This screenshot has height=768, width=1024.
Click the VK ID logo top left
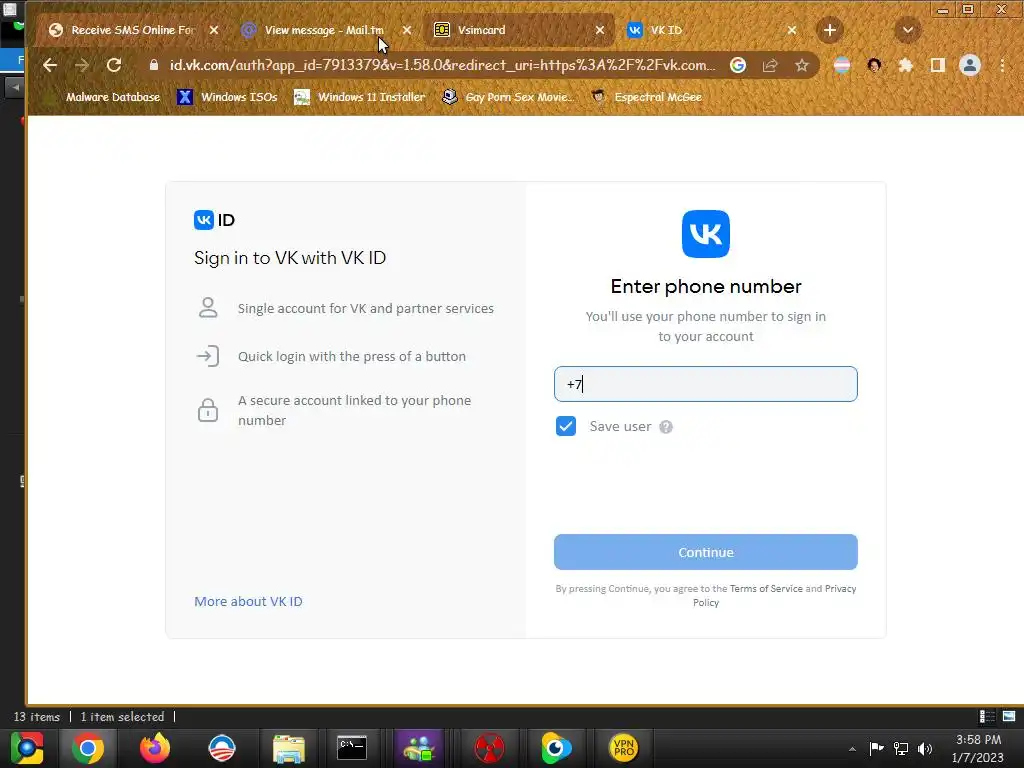coord(214,220)
